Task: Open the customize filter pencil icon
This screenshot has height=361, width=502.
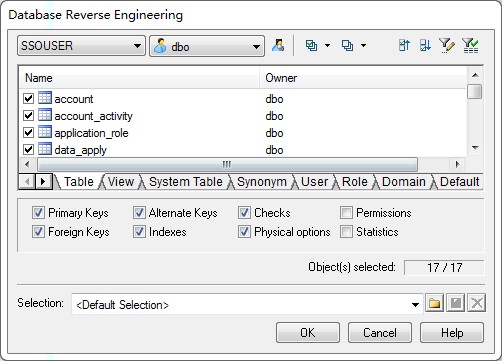Action: point(447,45)
